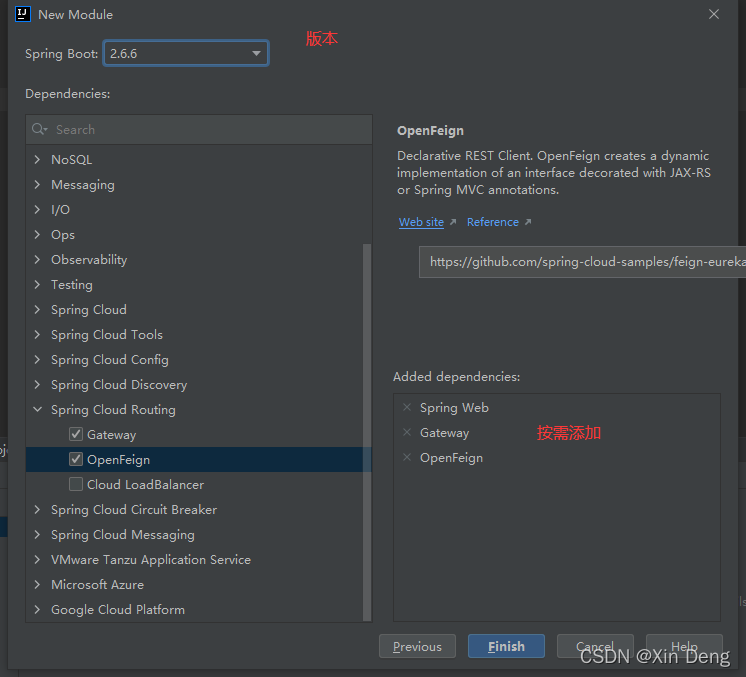Select the Observability row label
746x677 pixels.
tap(89, 259)
